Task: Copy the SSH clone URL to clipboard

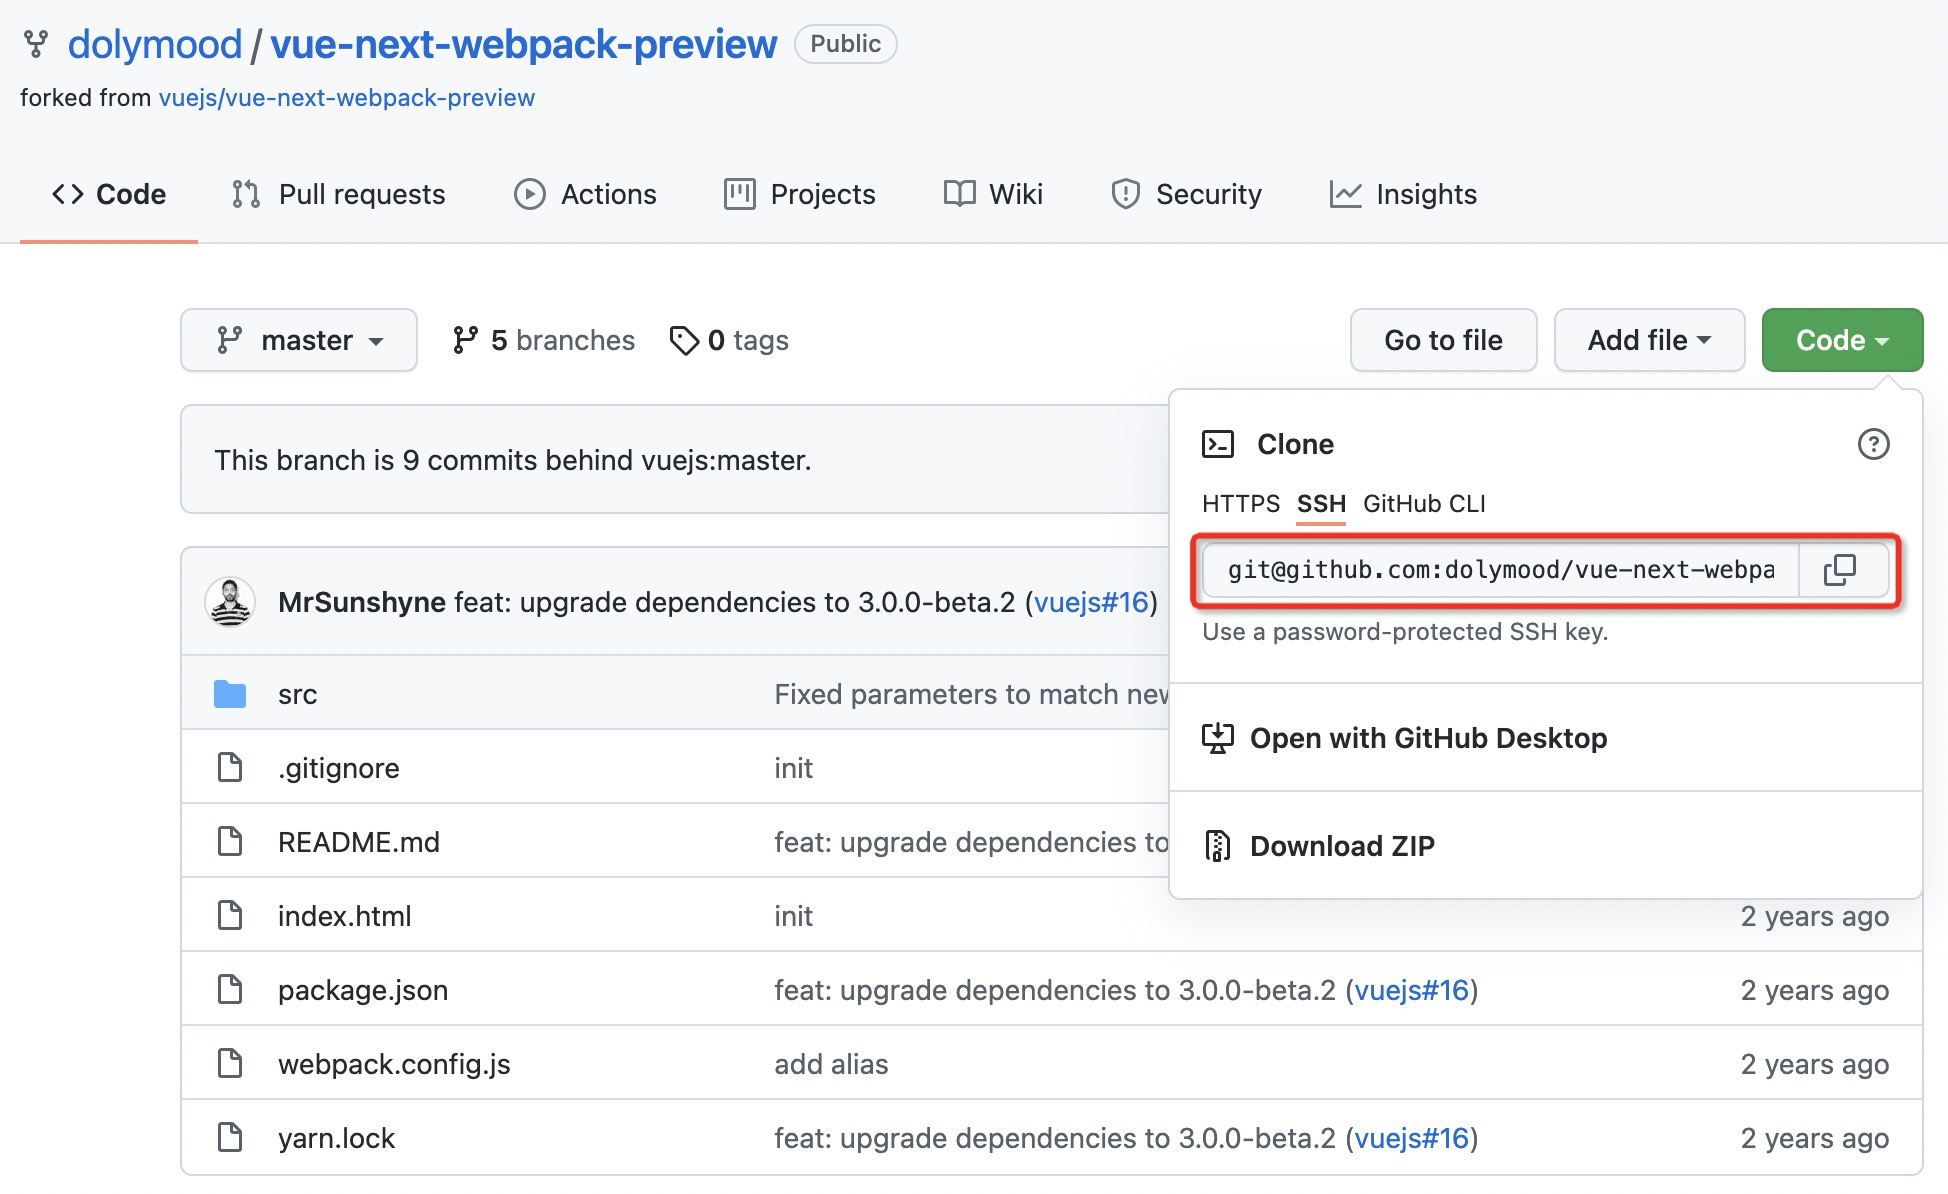Action: tap(1840, 570)
